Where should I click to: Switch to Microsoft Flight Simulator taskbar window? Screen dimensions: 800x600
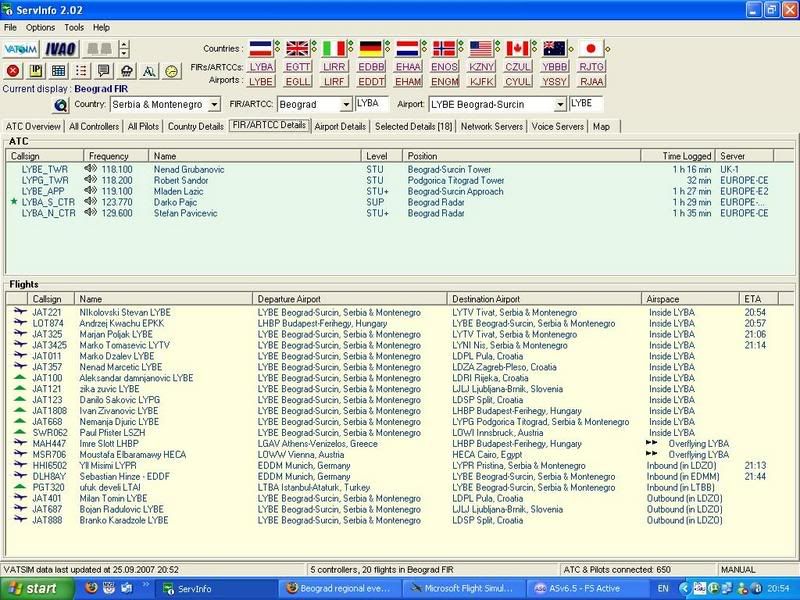click(463, 588)
